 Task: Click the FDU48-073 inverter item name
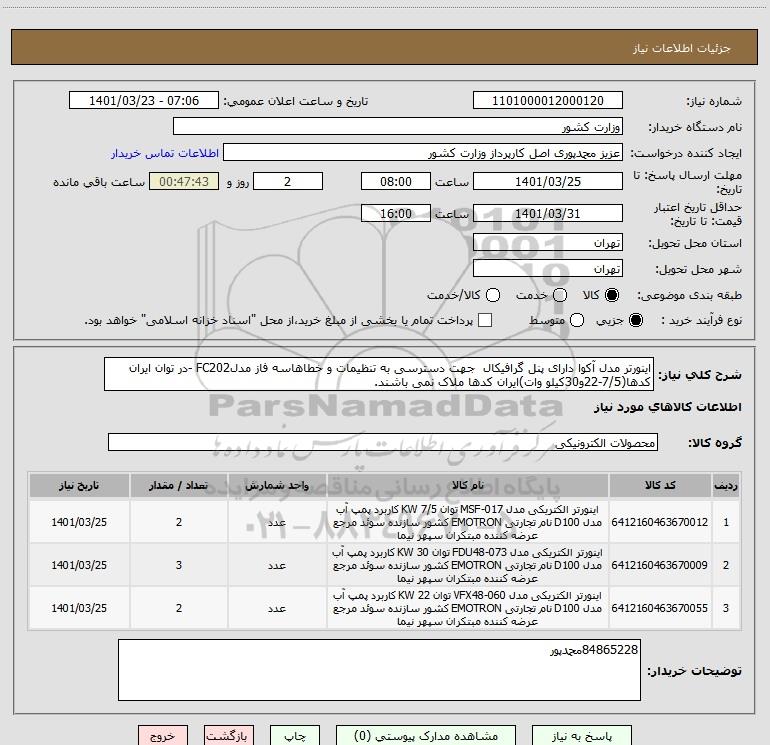[x=468, y=565]
